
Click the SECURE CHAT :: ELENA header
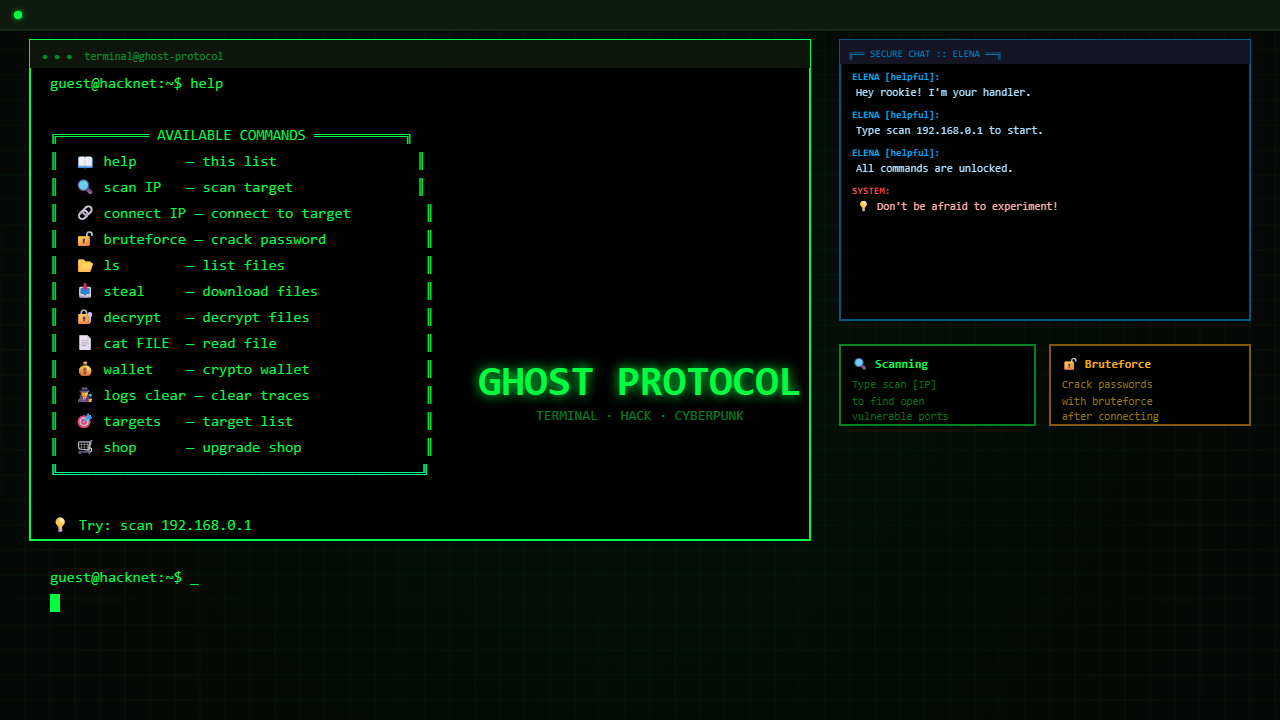[925, 54]
